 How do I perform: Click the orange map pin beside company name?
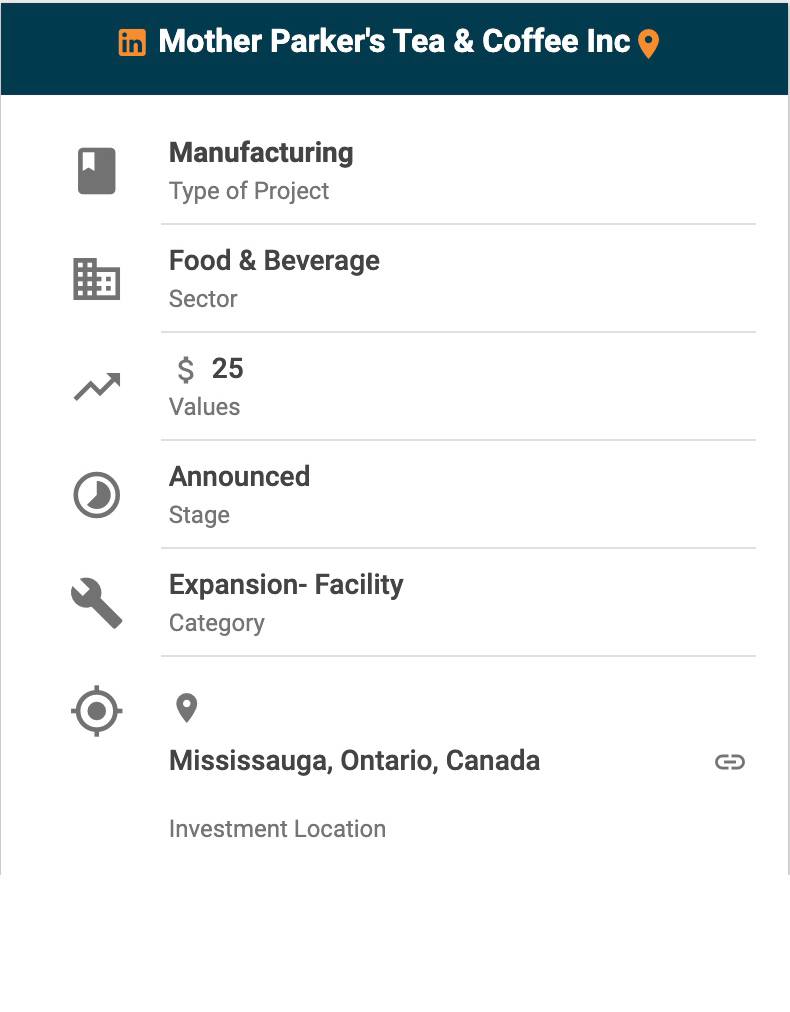click(648, 44)
